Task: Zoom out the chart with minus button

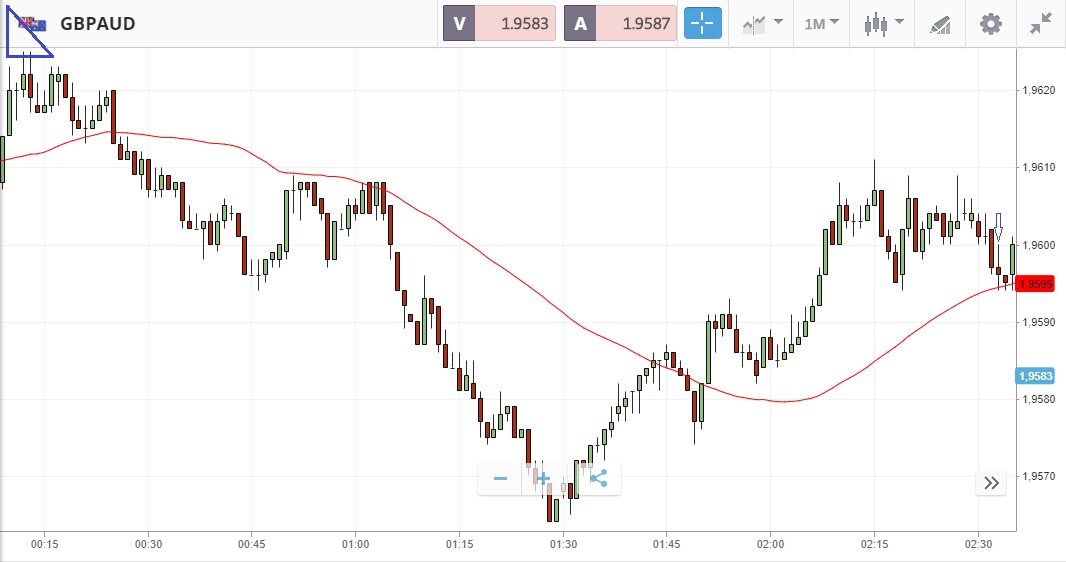Action: pos(501,479)
